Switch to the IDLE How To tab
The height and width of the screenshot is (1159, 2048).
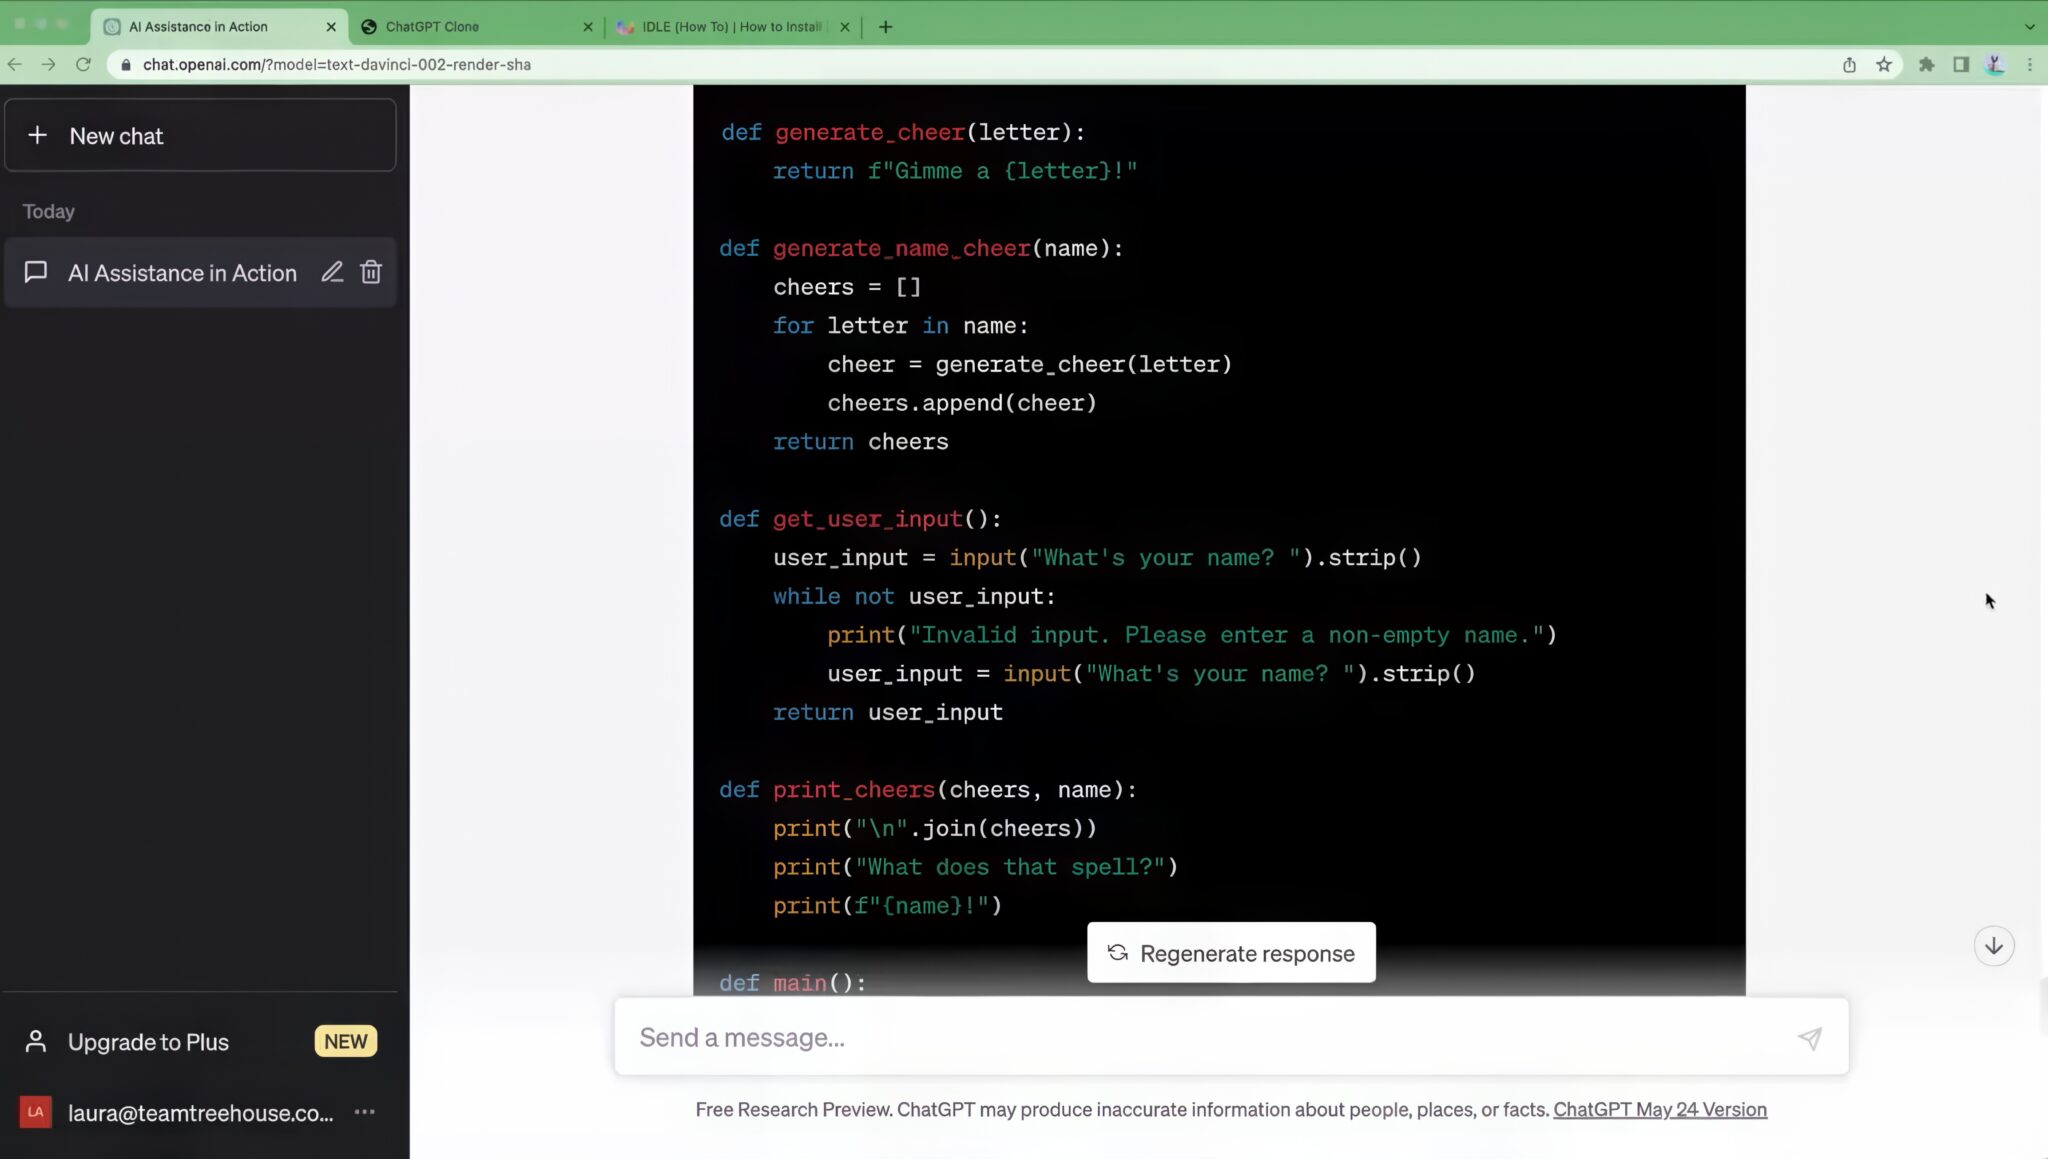pos(730,26)
